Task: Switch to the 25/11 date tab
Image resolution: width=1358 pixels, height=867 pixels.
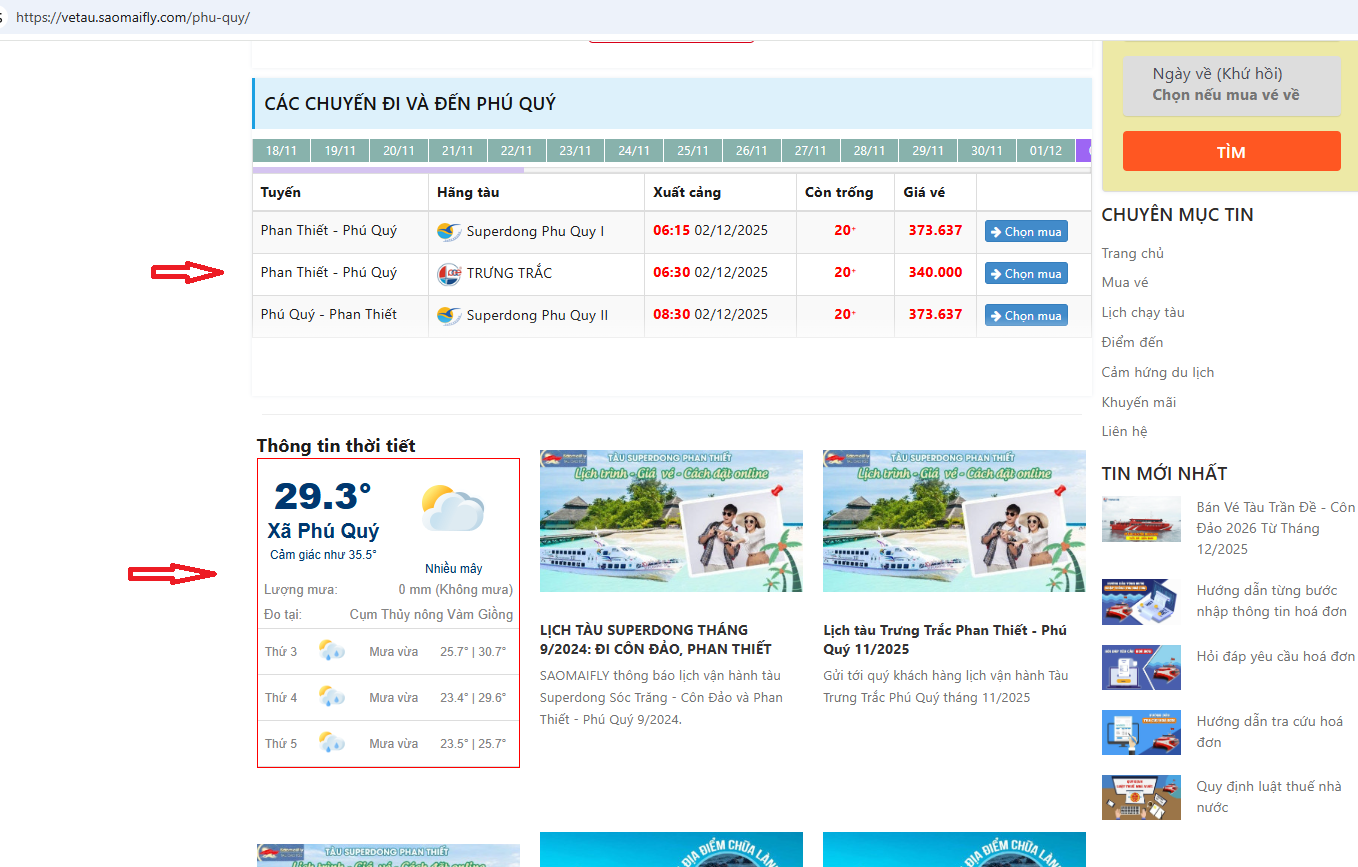Action: [x=693, y=151]
